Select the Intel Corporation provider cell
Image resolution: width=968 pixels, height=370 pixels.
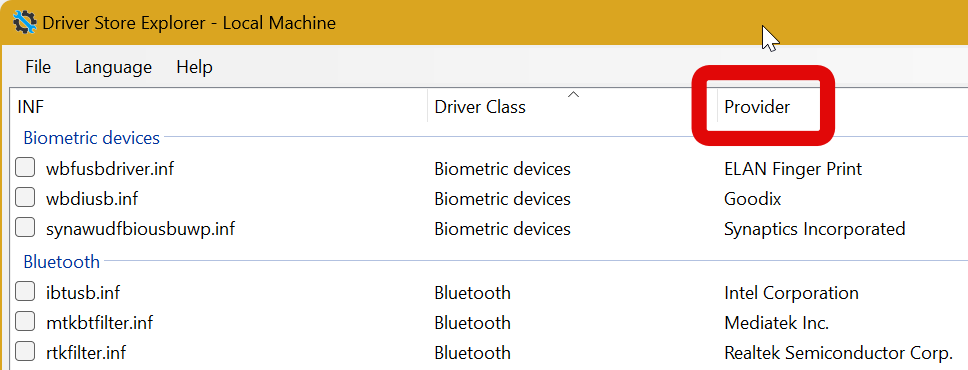[791, 292]
